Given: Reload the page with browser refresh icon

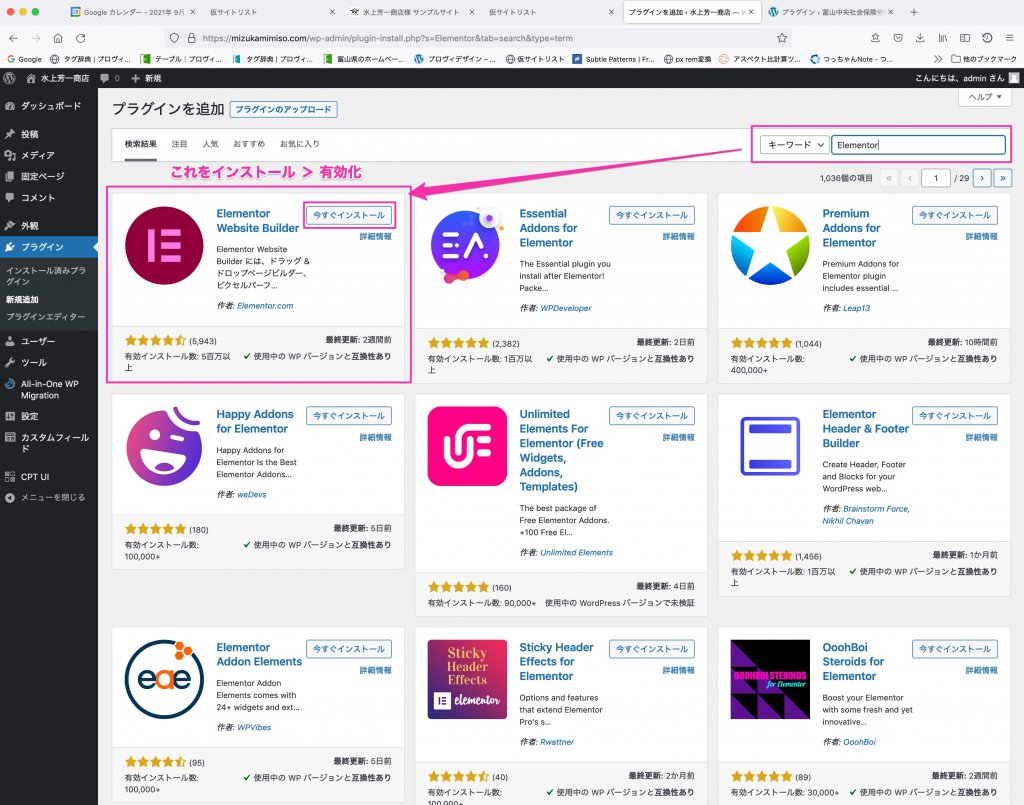Looking at the screenshot, I should click(82, 38).
